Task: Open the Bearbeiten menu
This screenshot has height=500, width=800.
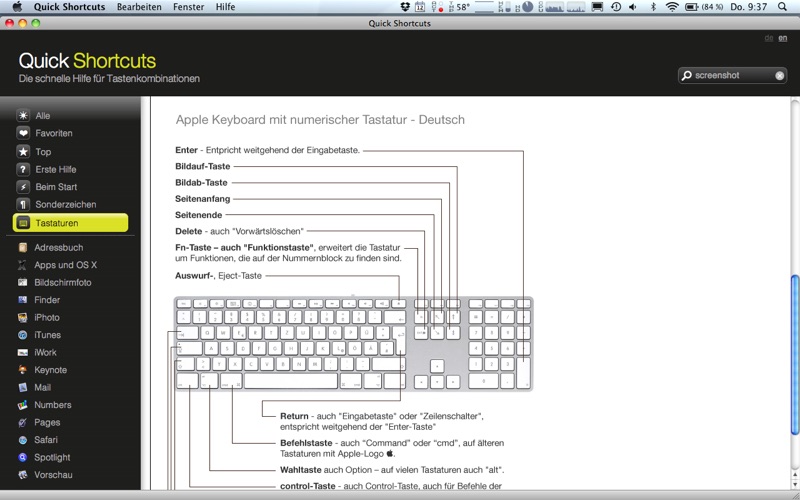Action: click(139, 7)
